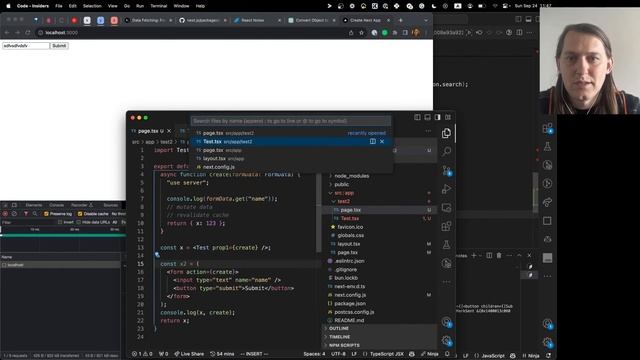Remove Test.tsx from the recently opened list
The image size is (640, 360).
point(382,141)
